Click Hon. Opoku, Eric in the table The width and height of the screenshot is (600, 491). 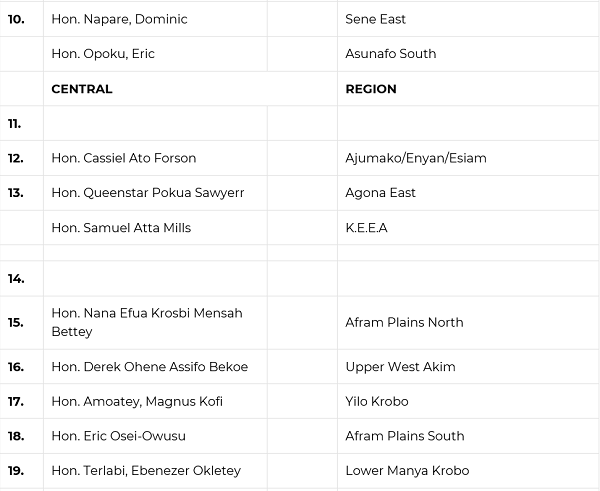(103, 54)
